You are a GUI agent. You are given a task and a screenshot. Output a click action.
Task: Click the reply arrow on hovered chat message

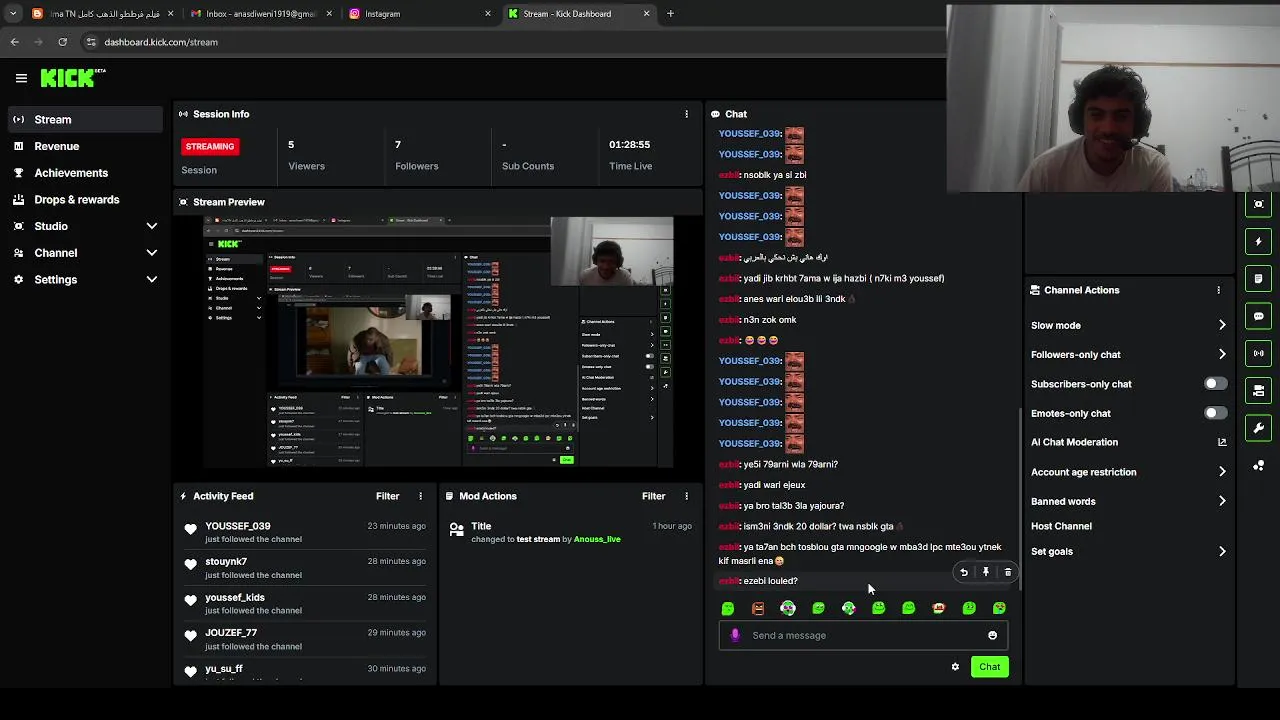964,572
